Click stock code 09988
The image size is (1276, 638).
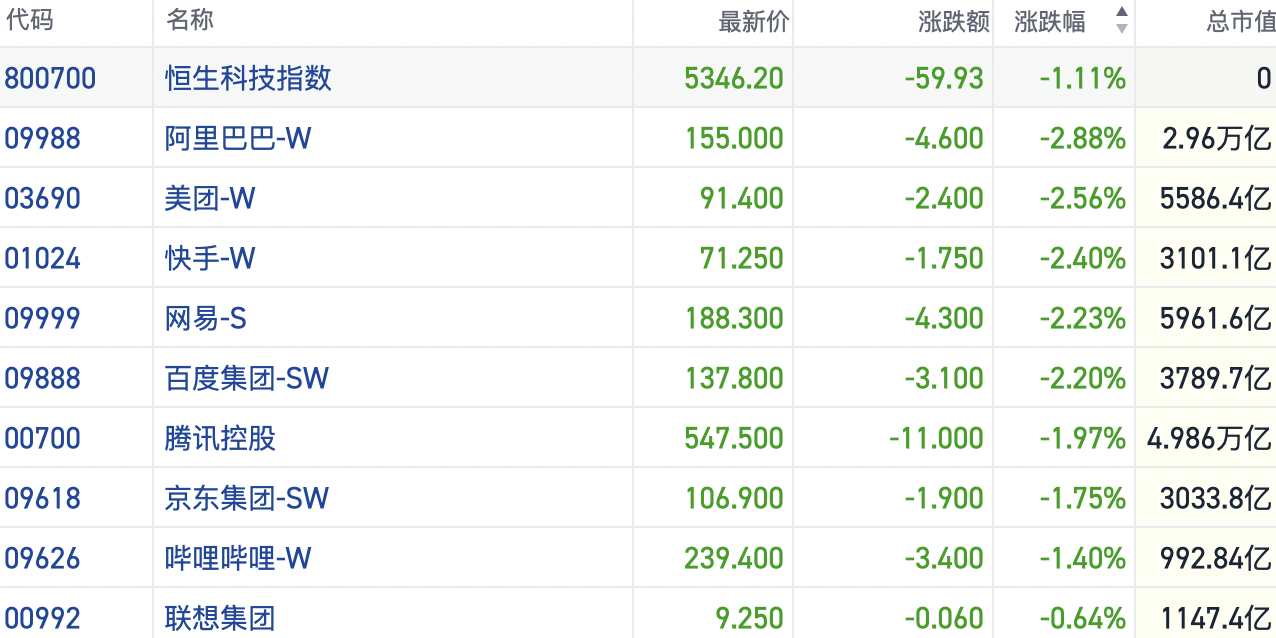42,138
